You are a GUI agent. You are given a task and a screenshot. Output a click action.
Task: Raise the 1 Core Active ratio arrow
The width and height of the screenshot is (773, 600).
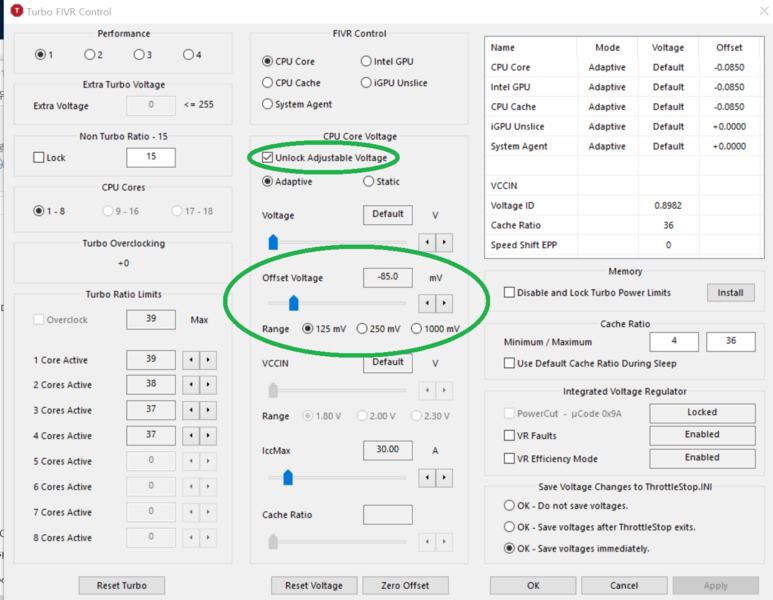click(208, 360)
